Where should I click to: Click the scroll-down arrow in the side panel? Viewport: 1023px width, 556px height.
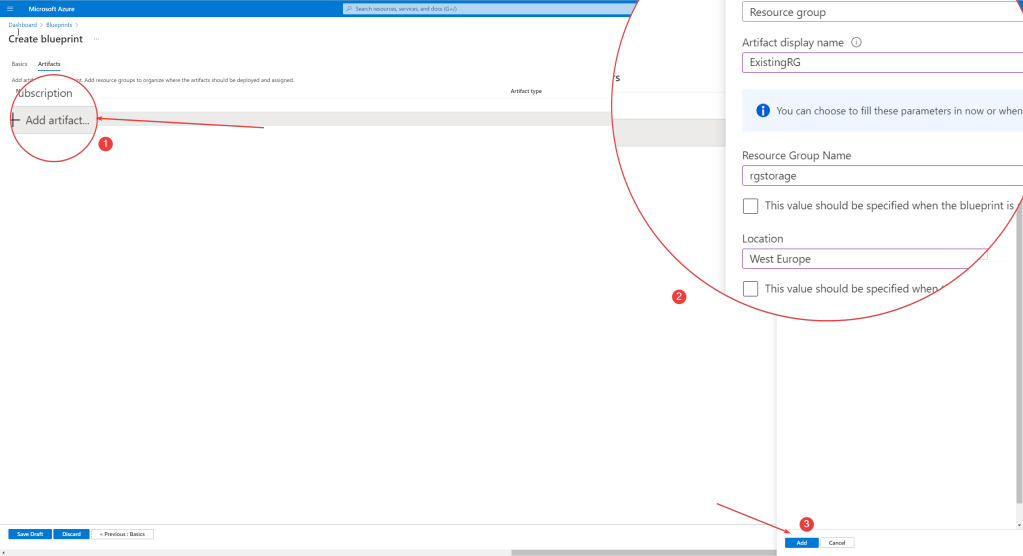point(1019,524)
